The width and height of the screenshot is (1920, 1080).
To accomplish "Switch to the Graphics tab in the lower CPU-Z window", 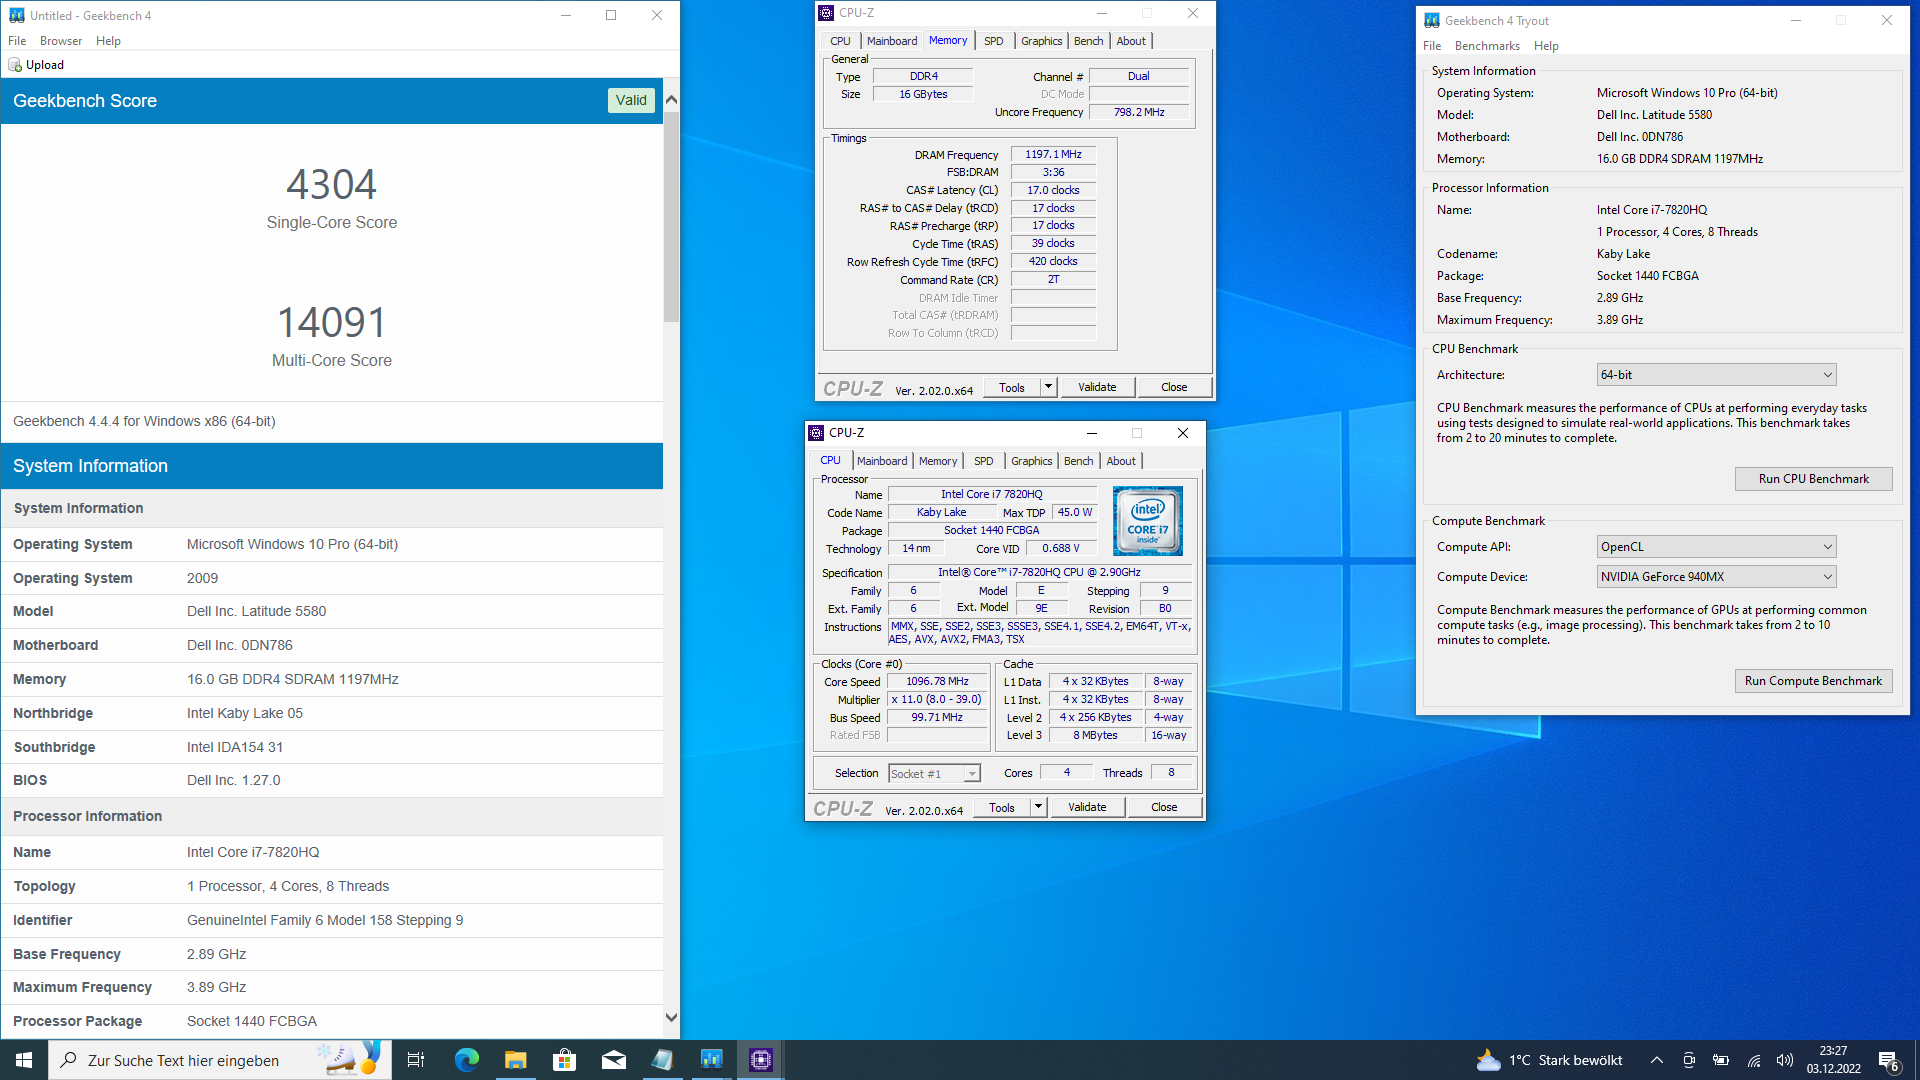I will click(1031, 461).
